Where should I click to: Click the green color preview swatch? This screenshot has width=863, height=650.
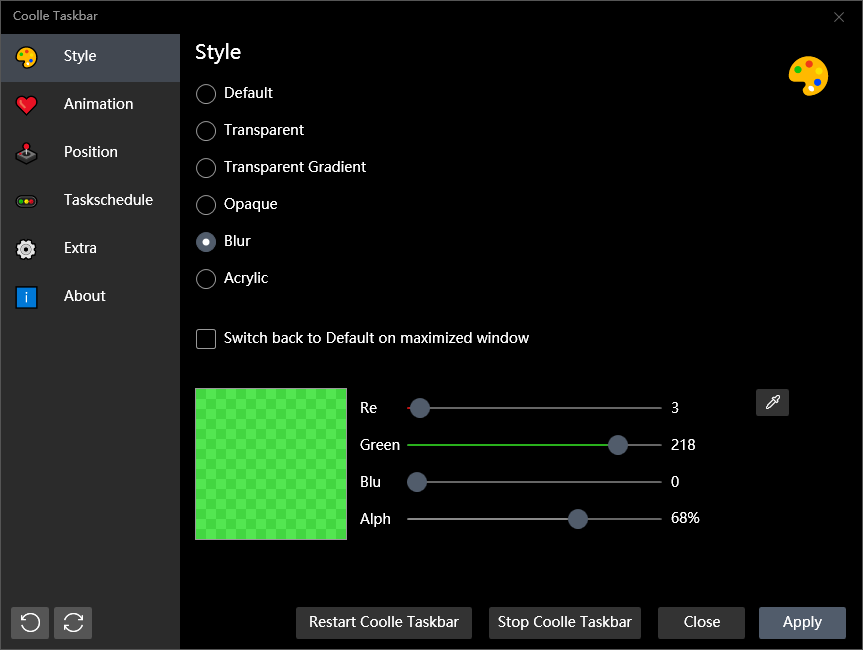coord(271,464)
